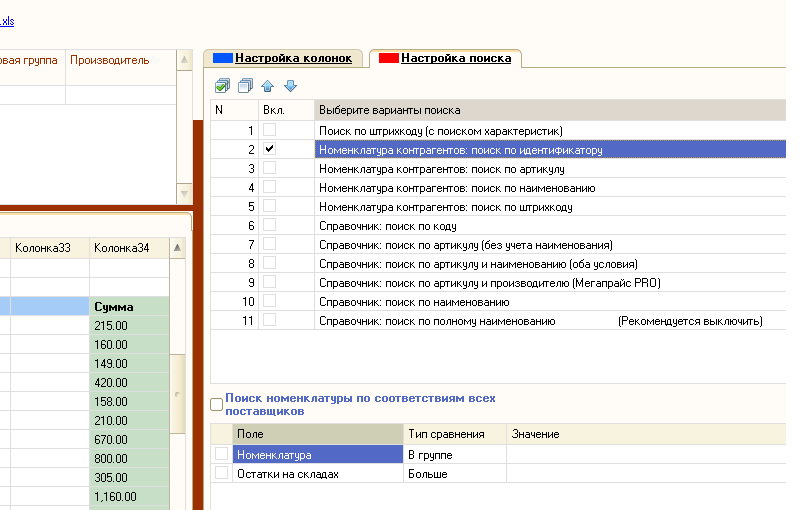Enable search by barcode with characteristics

pyautogui.click(x=270, y=131)
